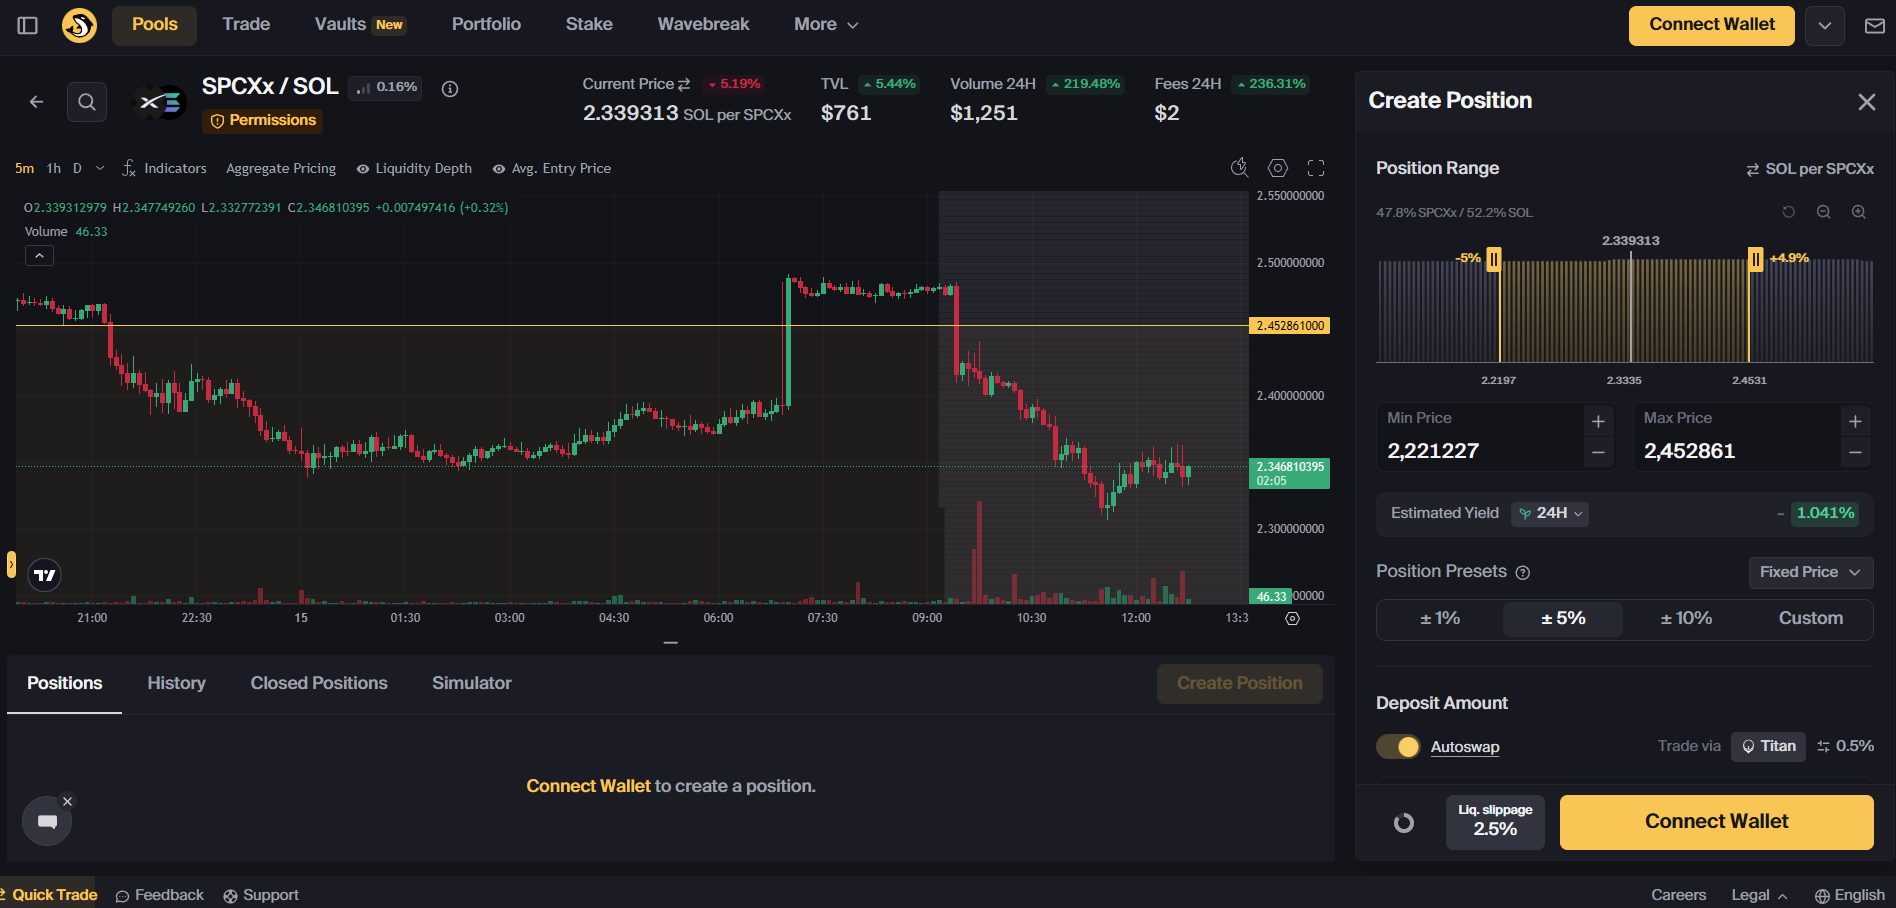The image size is (1896, 908).
Task: Open the Pools navigation tab
Action: click(154, 25)
